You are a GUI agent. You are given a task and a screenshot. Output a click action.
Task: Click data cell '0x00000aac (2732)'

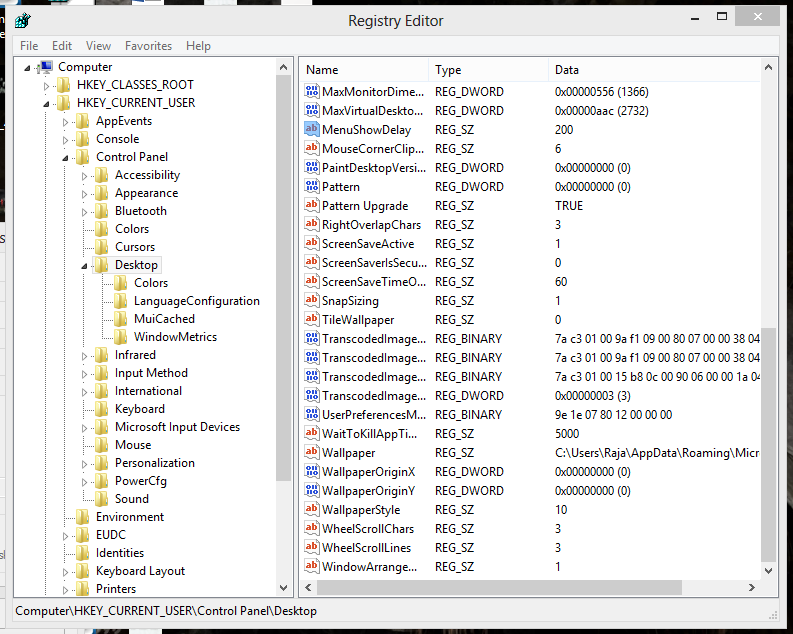click(601, 111)
